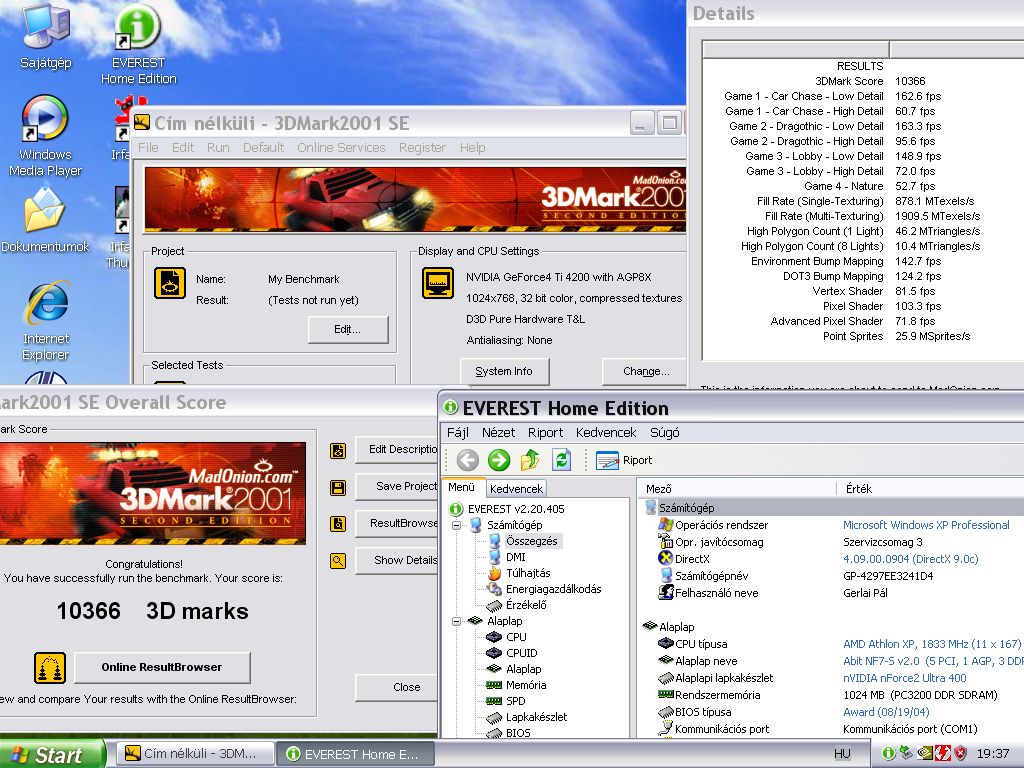1024x768 pixels.
Task: Open the File menu in 3DMark2001
Action: coord(148,148)
